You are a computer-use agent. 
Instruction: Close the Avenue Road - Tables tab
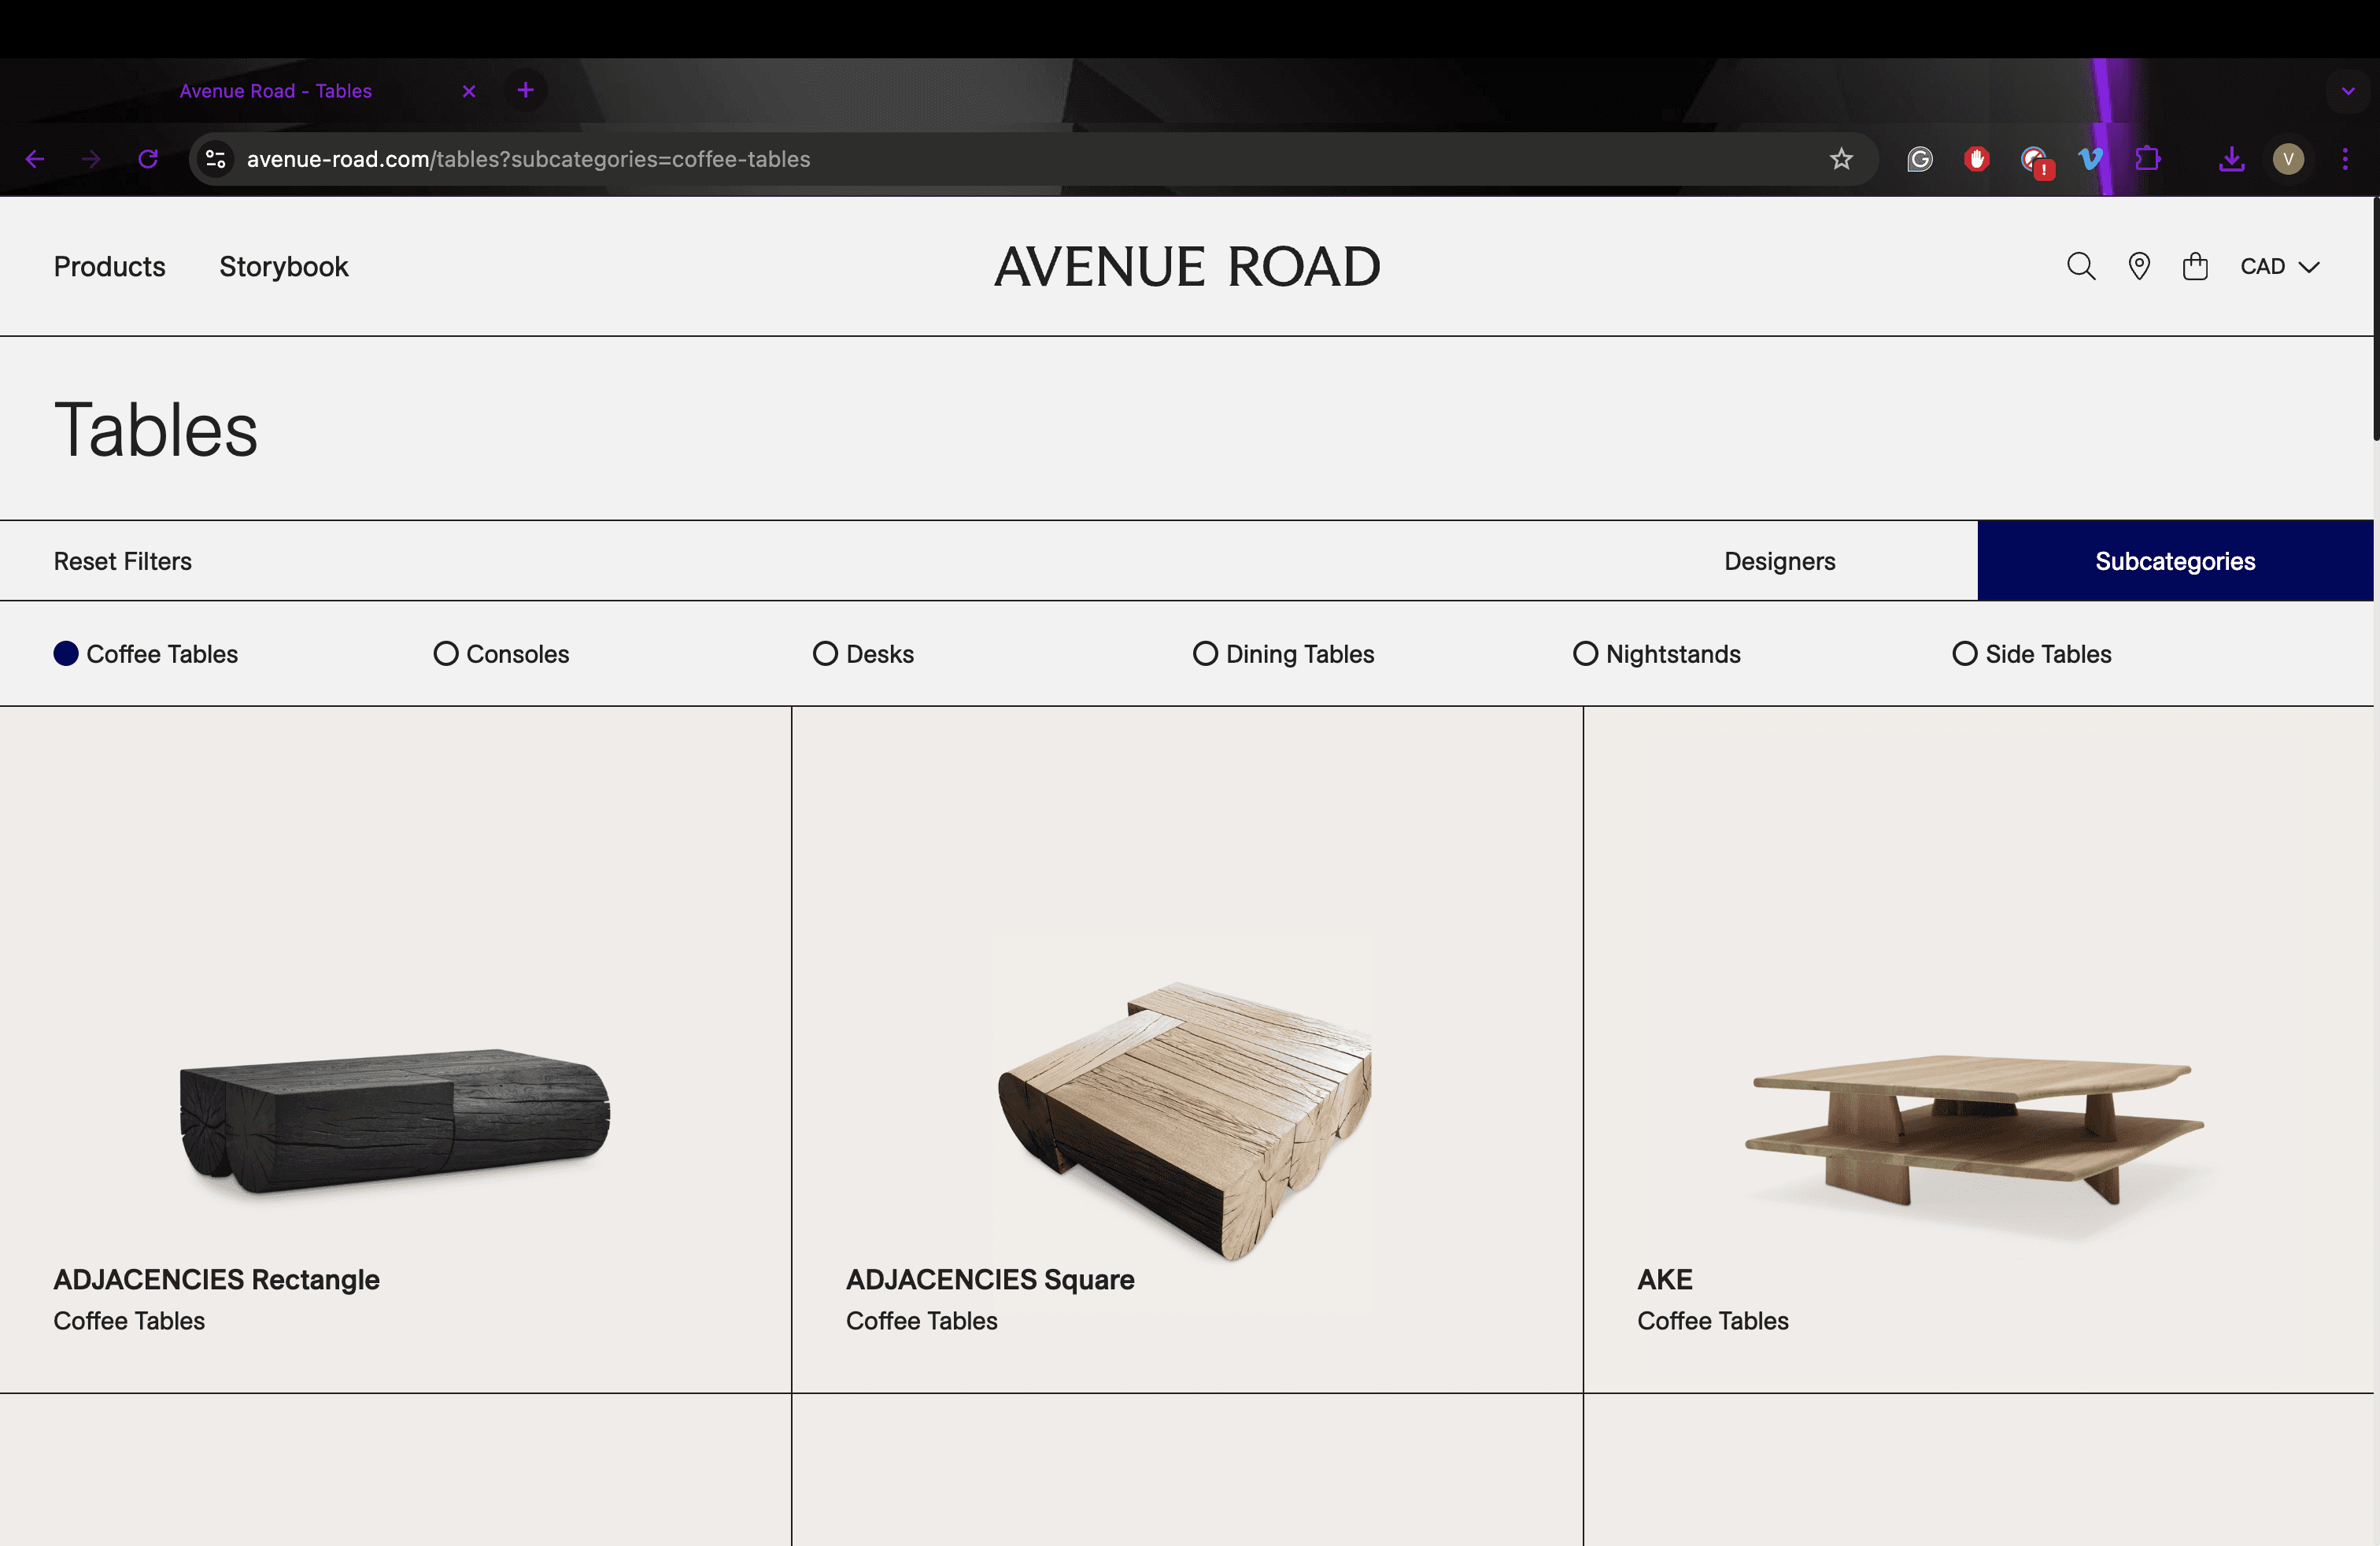[469, 91]
